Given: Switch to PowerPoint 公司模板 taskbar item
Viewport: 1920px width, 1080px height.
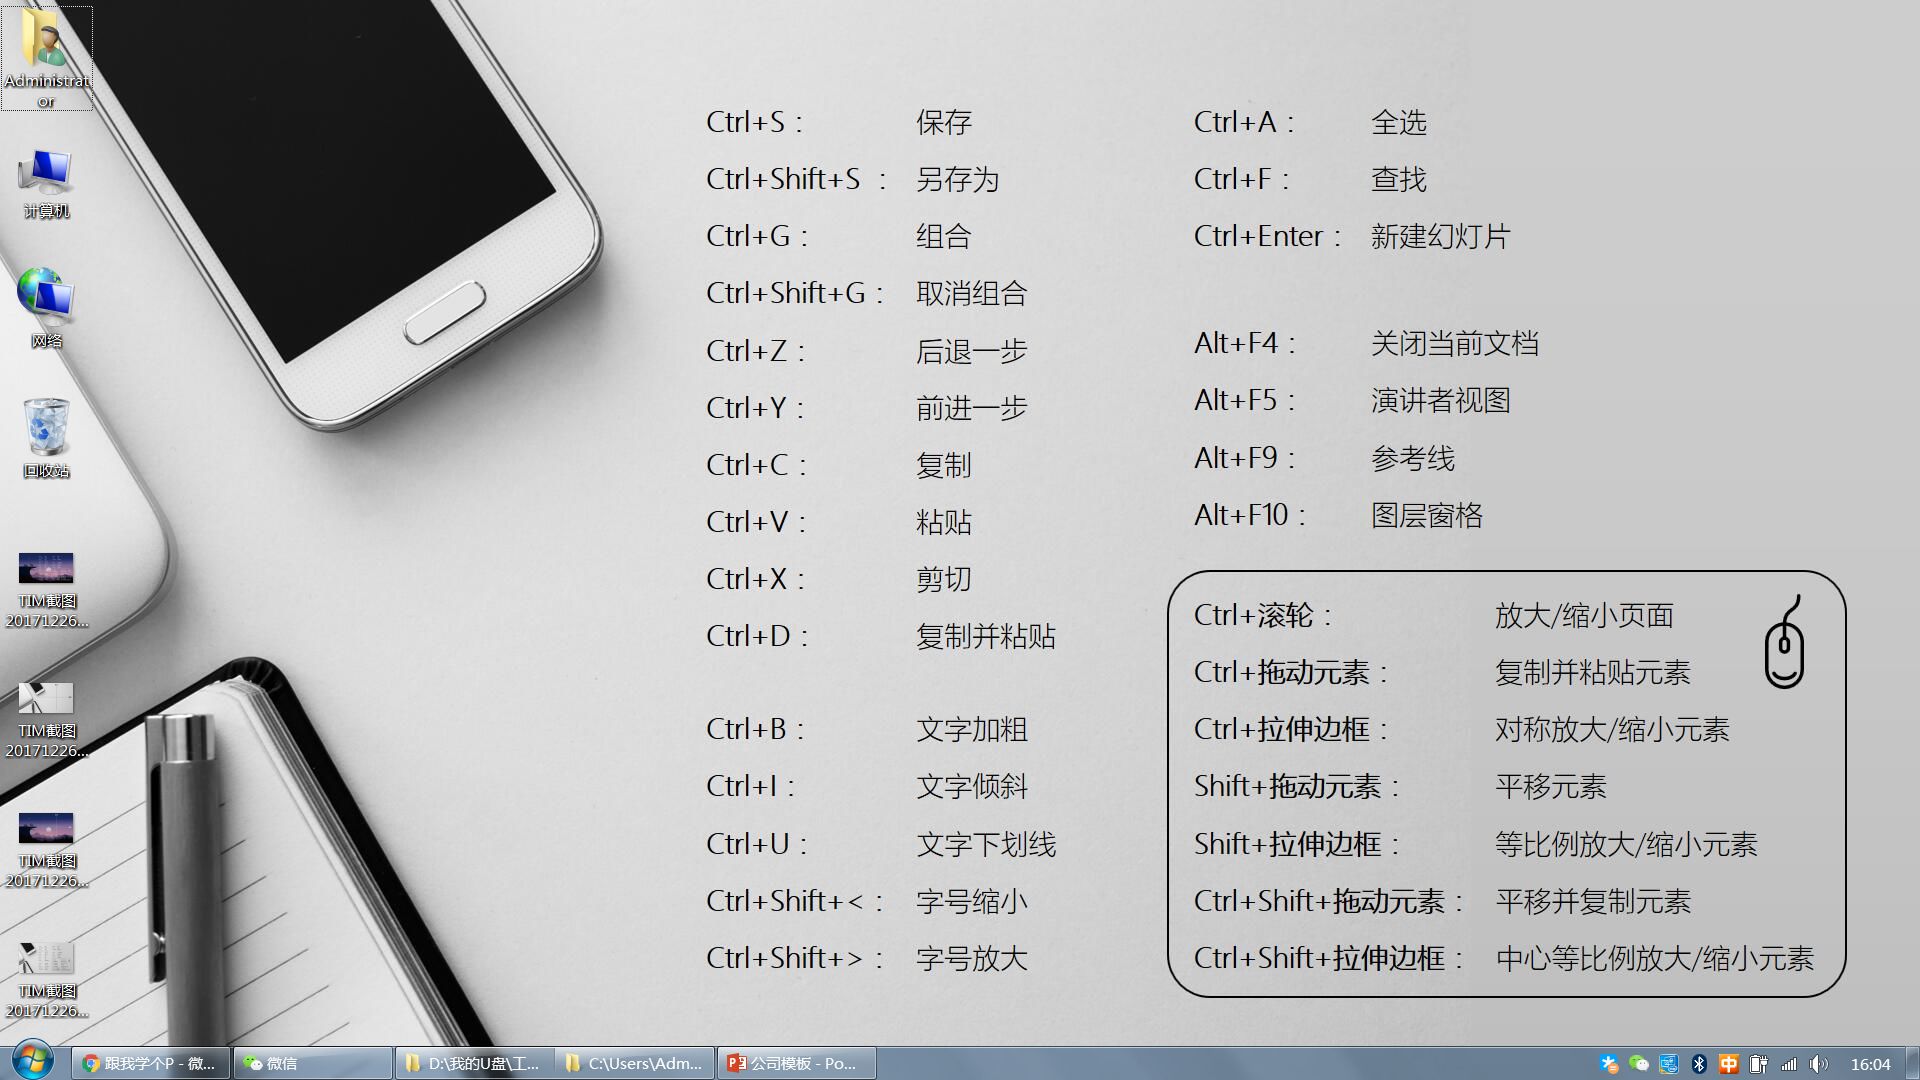Looking at the screenshot, I should [796, 1063].
